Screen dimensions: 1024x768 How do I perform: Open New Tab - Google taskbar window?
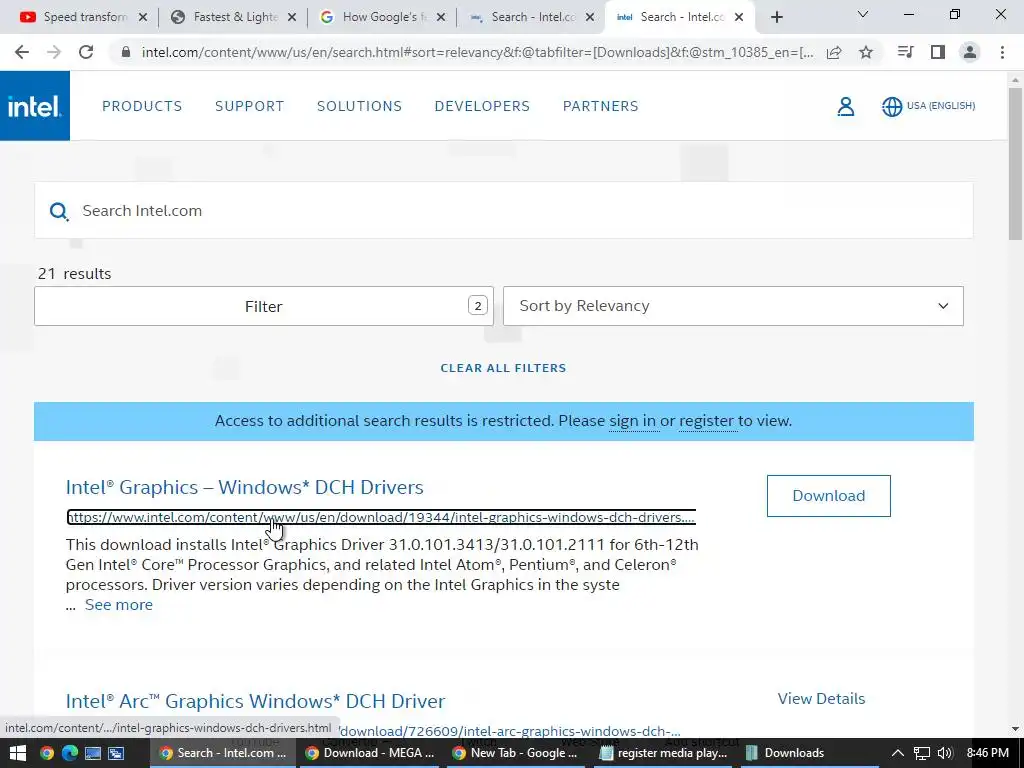point(516,753)
